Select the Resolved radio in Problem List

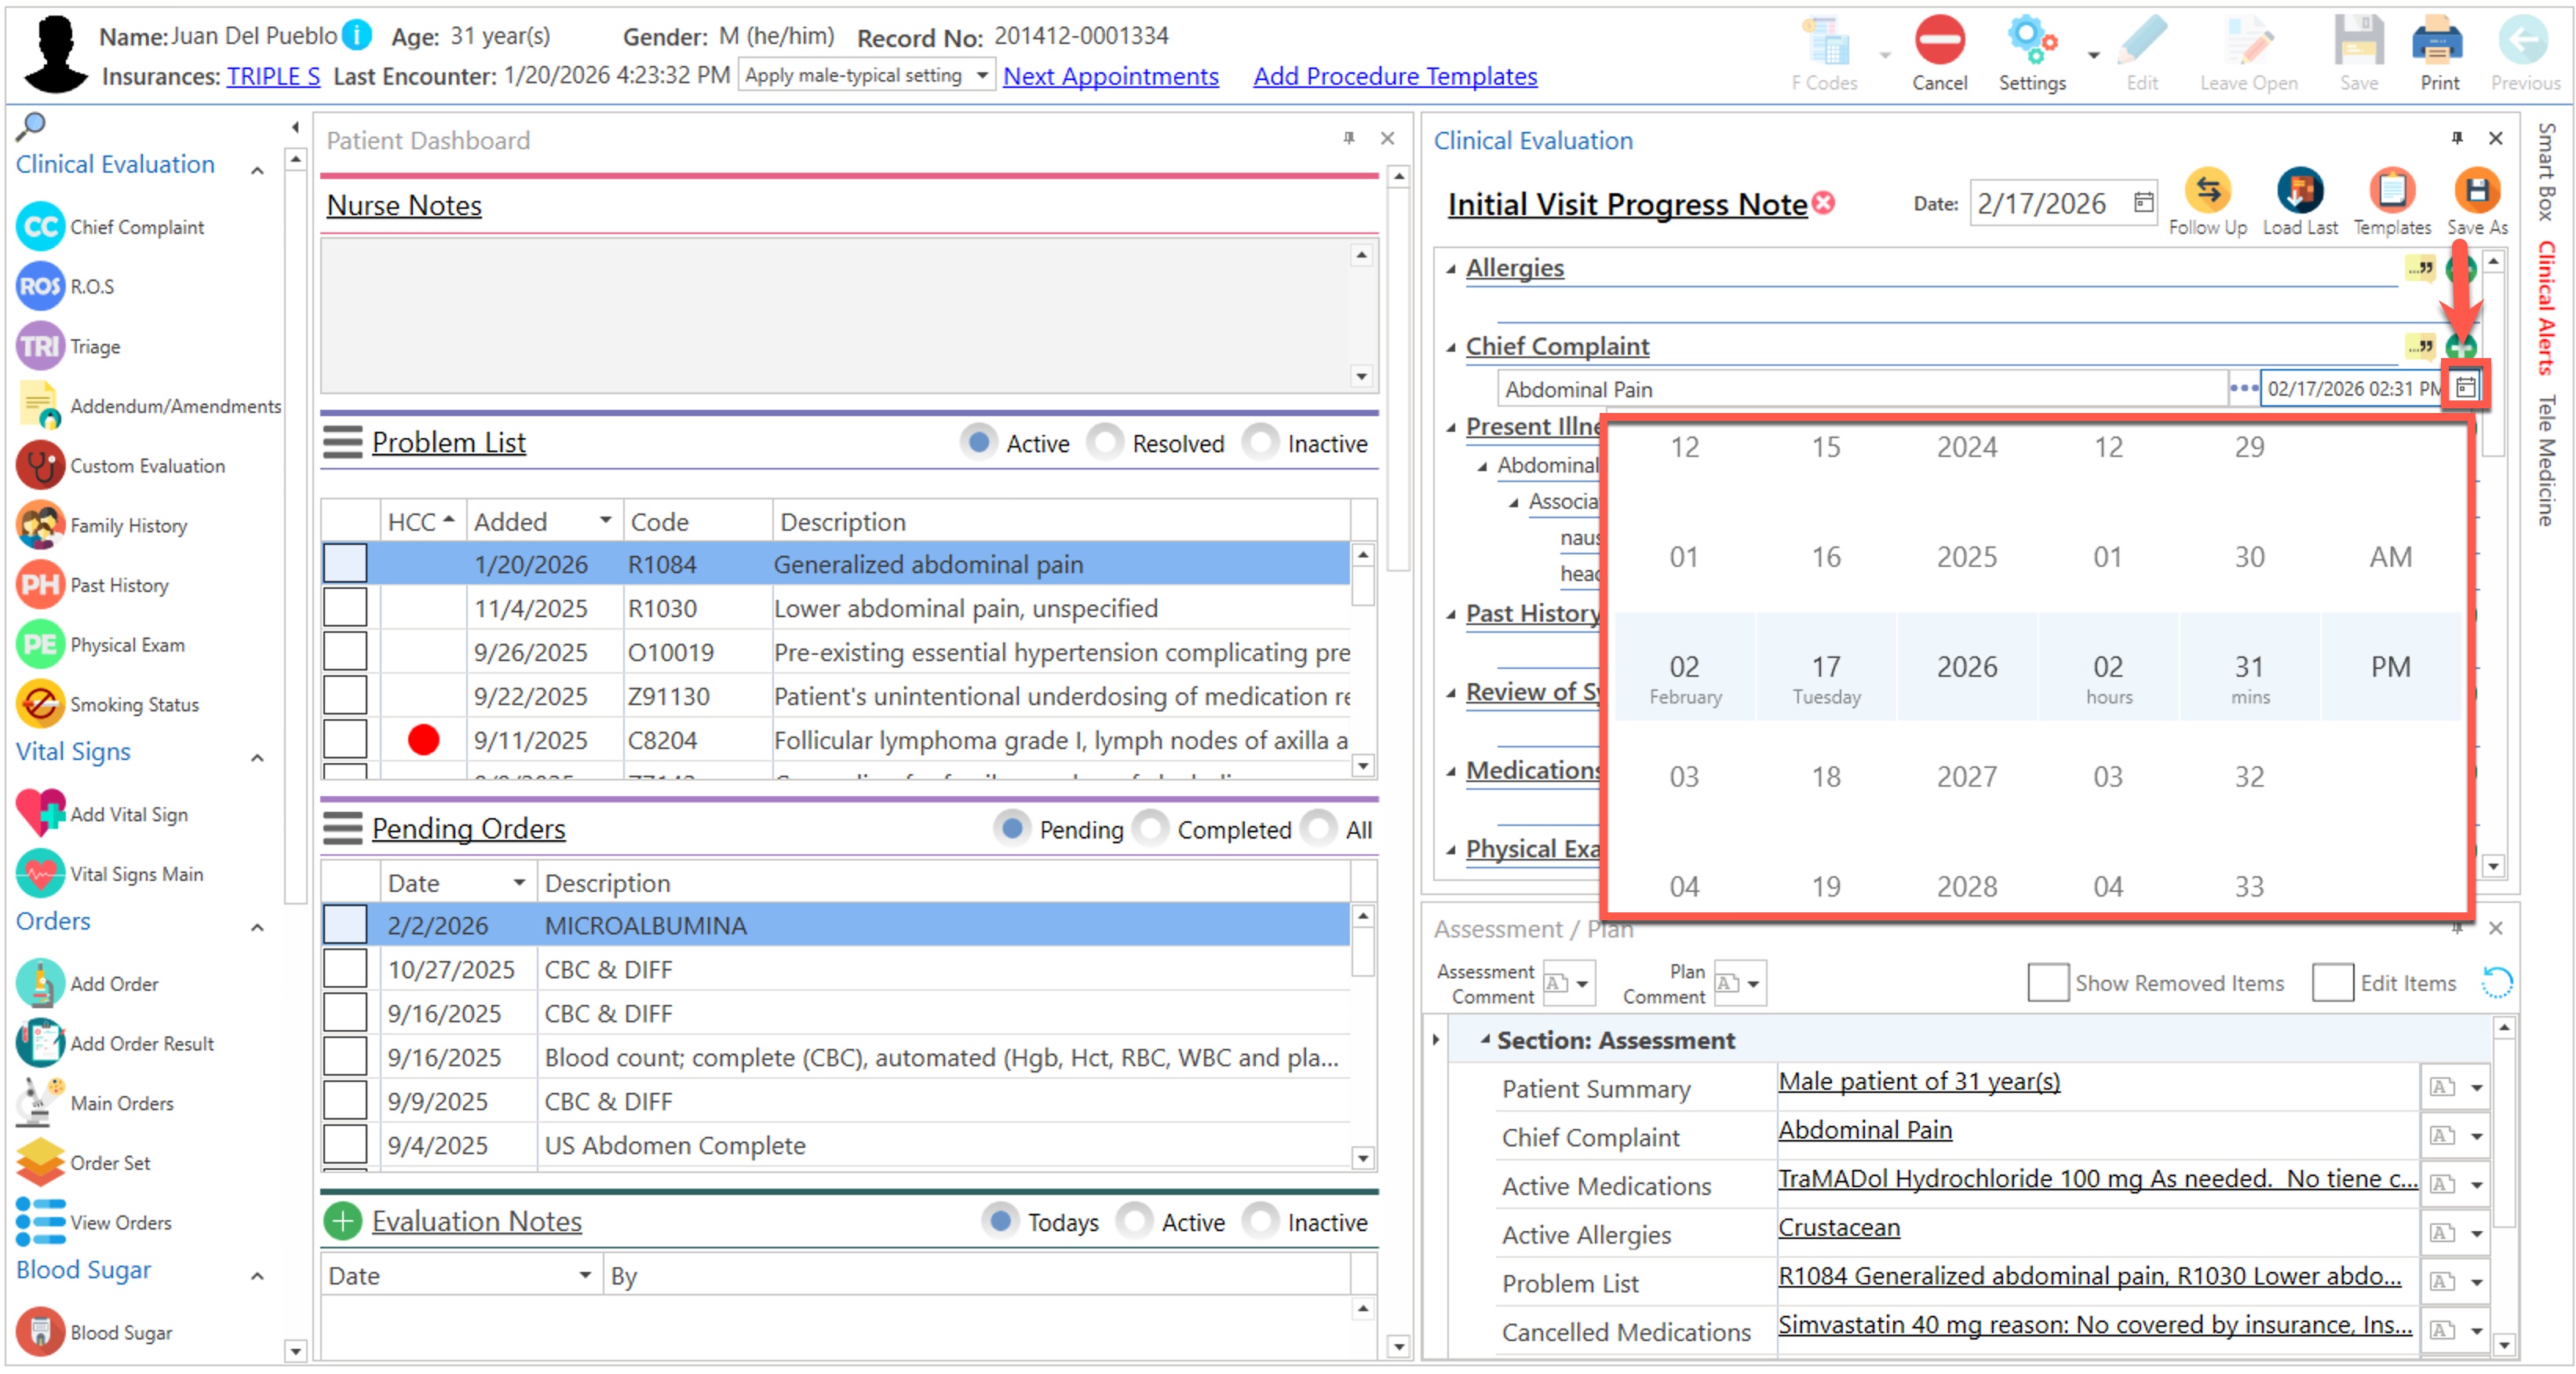click(1105, 442)
